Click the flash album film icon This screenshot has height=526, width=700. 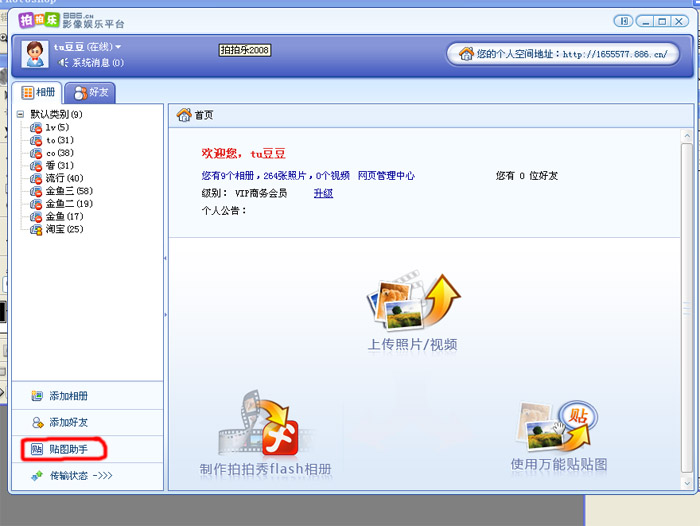[266, 422]
